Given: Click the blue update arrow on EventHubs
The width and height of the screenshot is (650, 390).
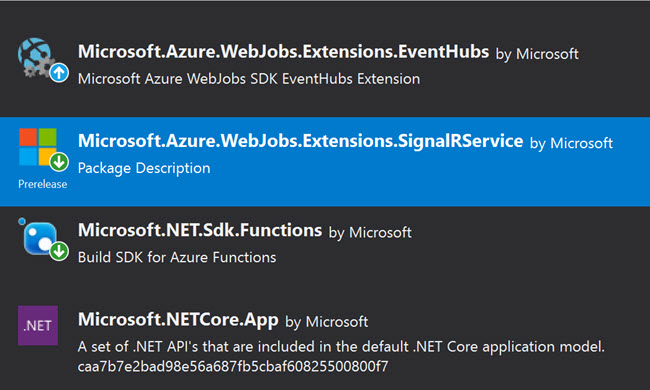Looking at the screenshot, I should point(59,73).
